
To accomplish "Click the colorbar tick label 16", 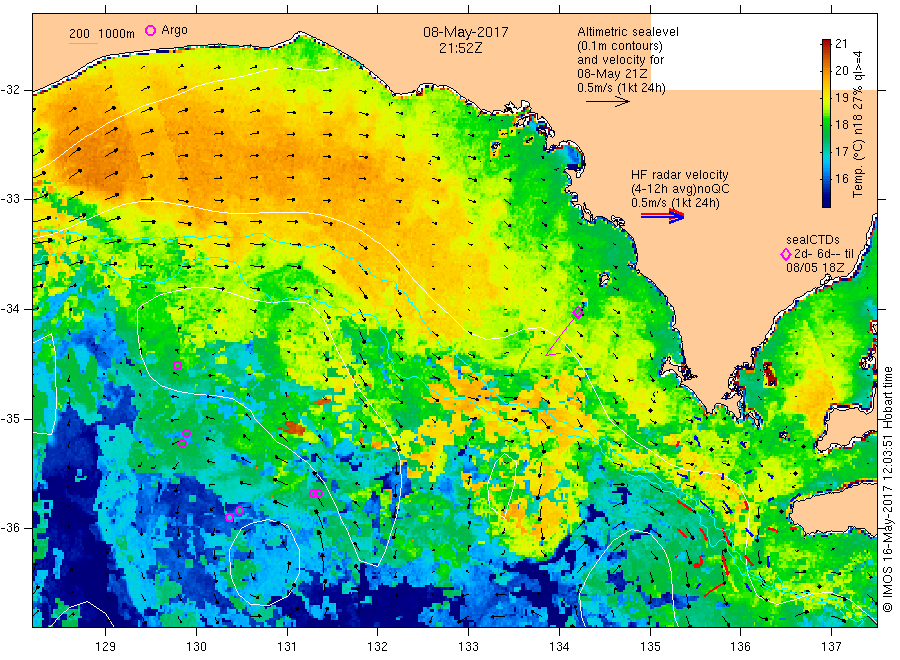I will 841,178.
